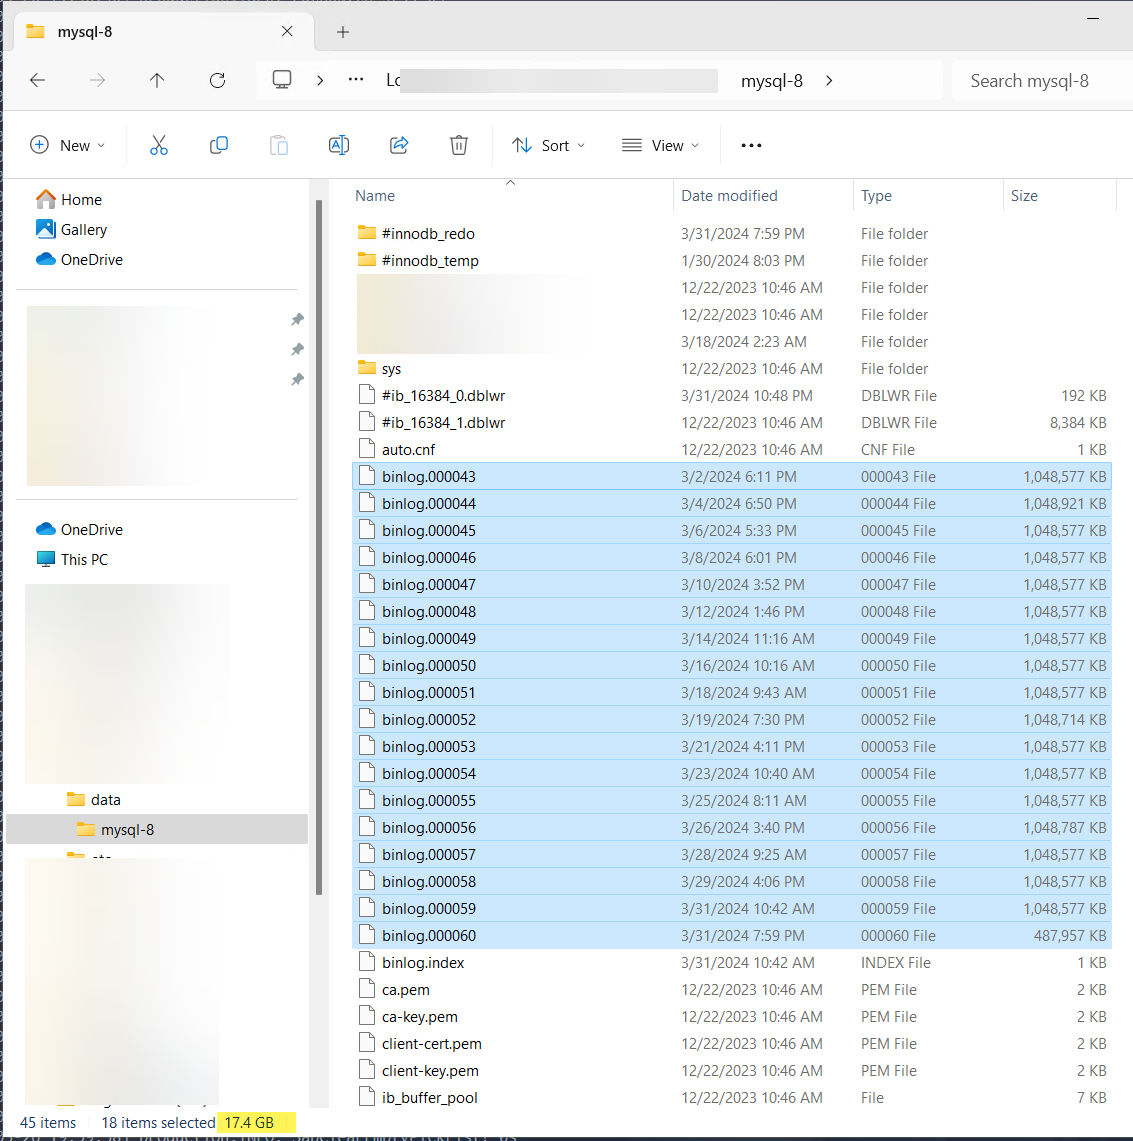The height and width of the screenshot is (1141, 1133).
Task: Add a new tab with plus button
Action: point(343,32)
